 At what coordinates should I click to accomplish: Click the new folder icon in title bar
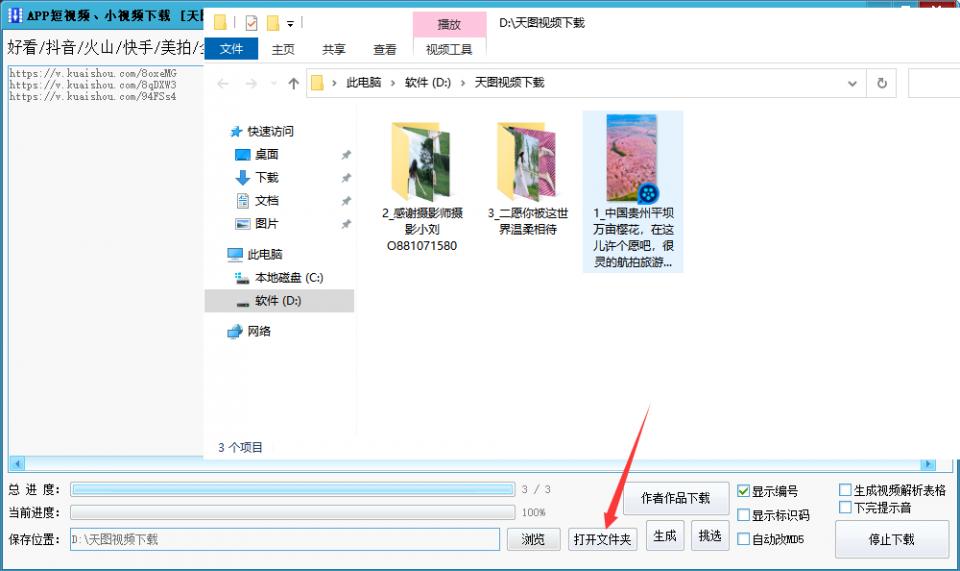pyautogui.click(x=273, y=23)
